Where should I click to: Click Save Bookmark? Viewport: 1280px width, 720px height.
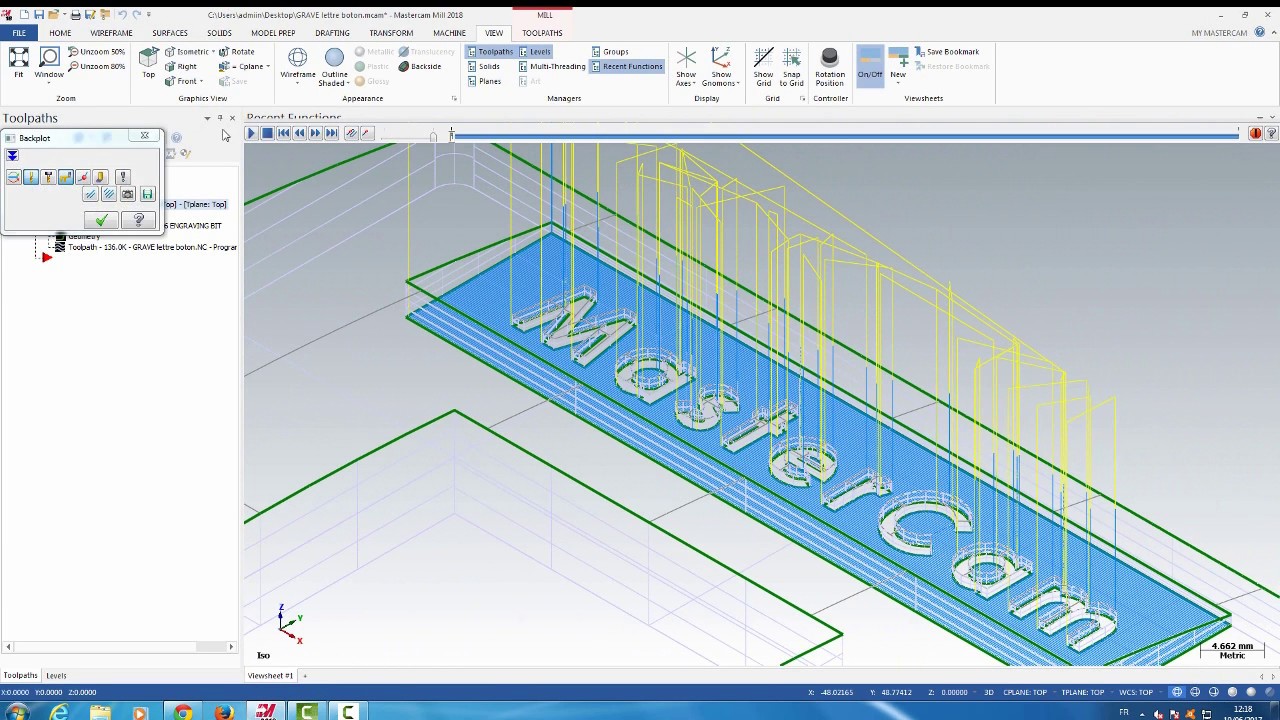click(946, 52)
